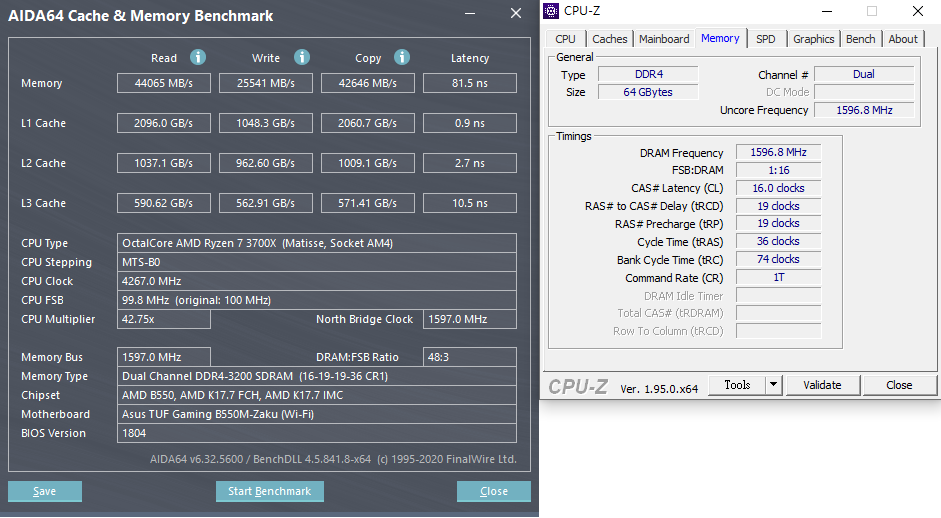
Task: Click the Memory Read value 44065 MB/s
Action: (x=164, y=83)
